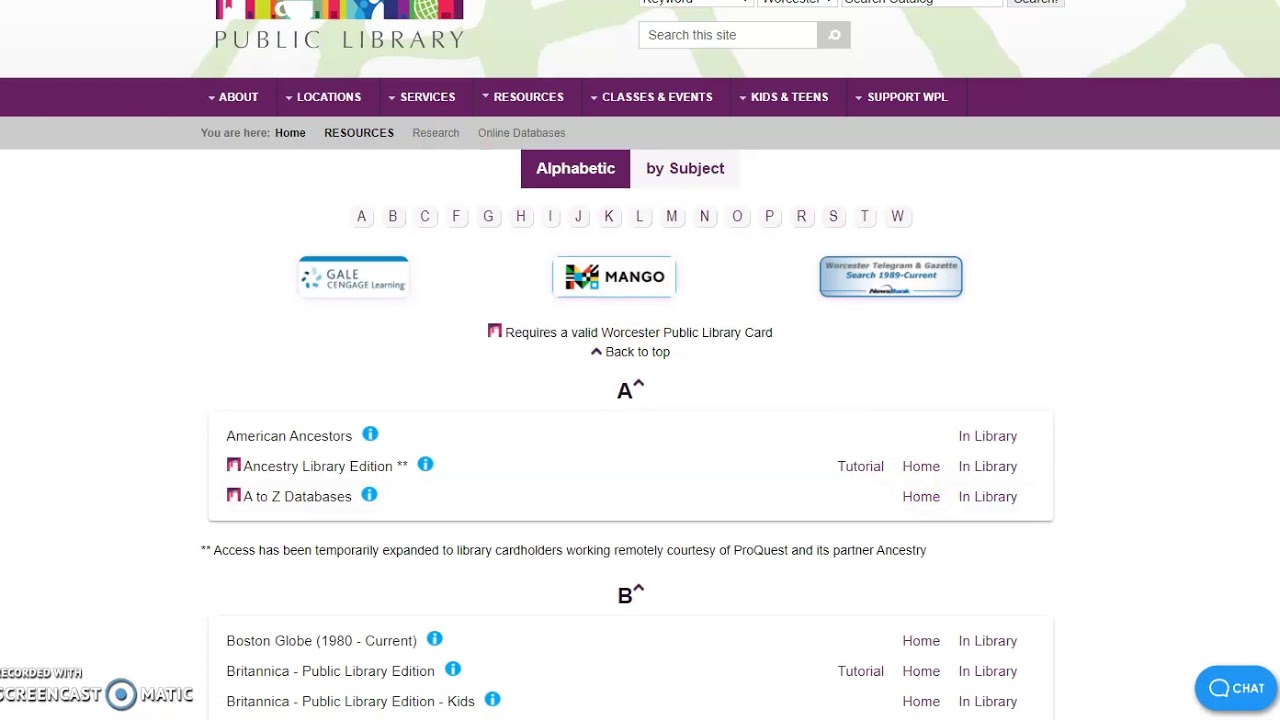The image size is (1280, 720).
Task: Jump to letter G
Action: point(488,216)
